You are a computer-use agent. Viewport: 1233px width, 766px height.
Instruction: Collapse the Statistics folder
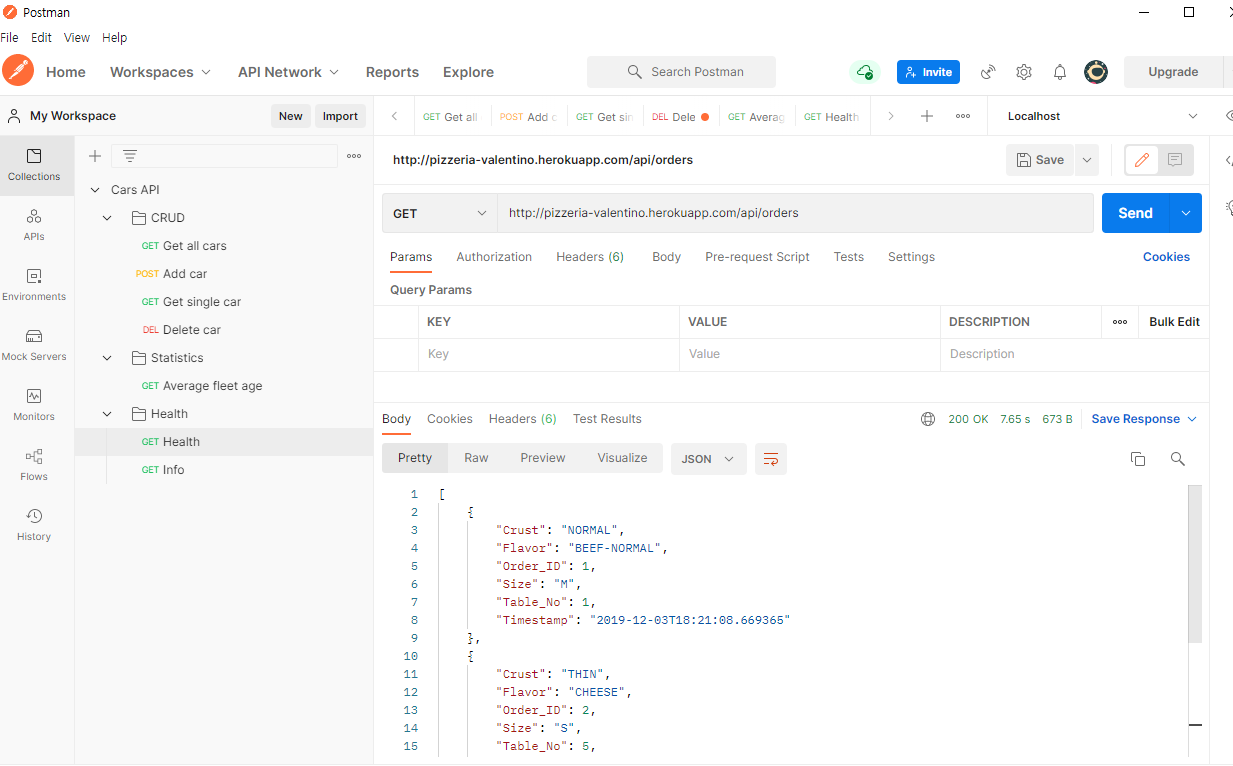(107, 358)
